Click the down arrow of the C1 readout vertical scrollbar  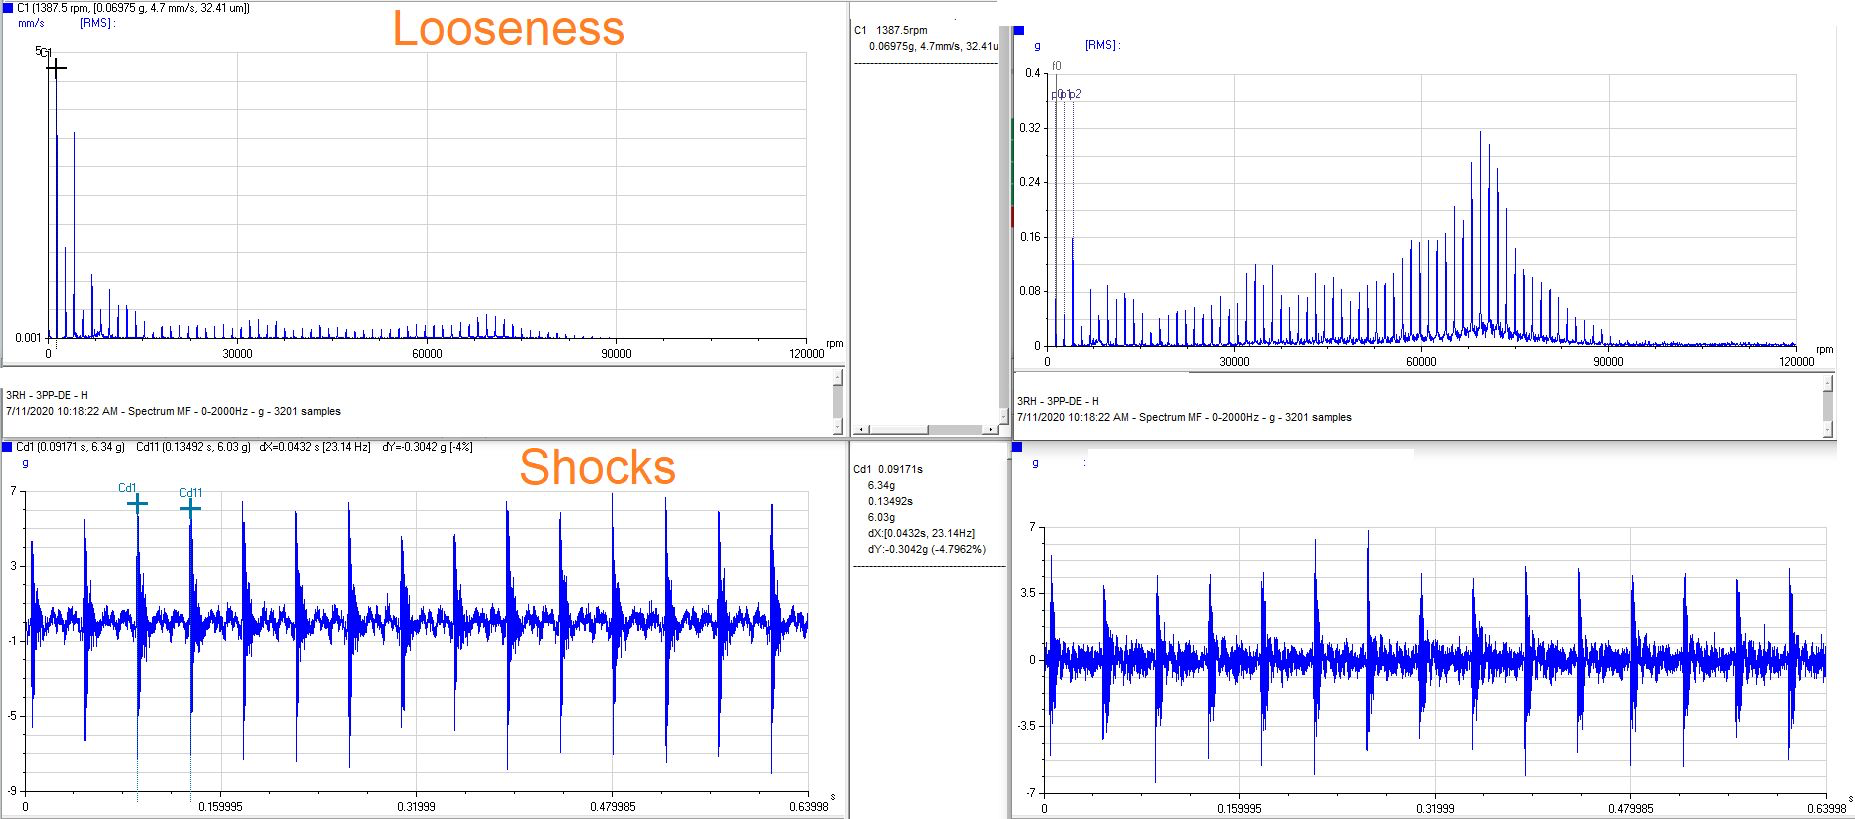pyautogui.click(x=1003, y=415)
